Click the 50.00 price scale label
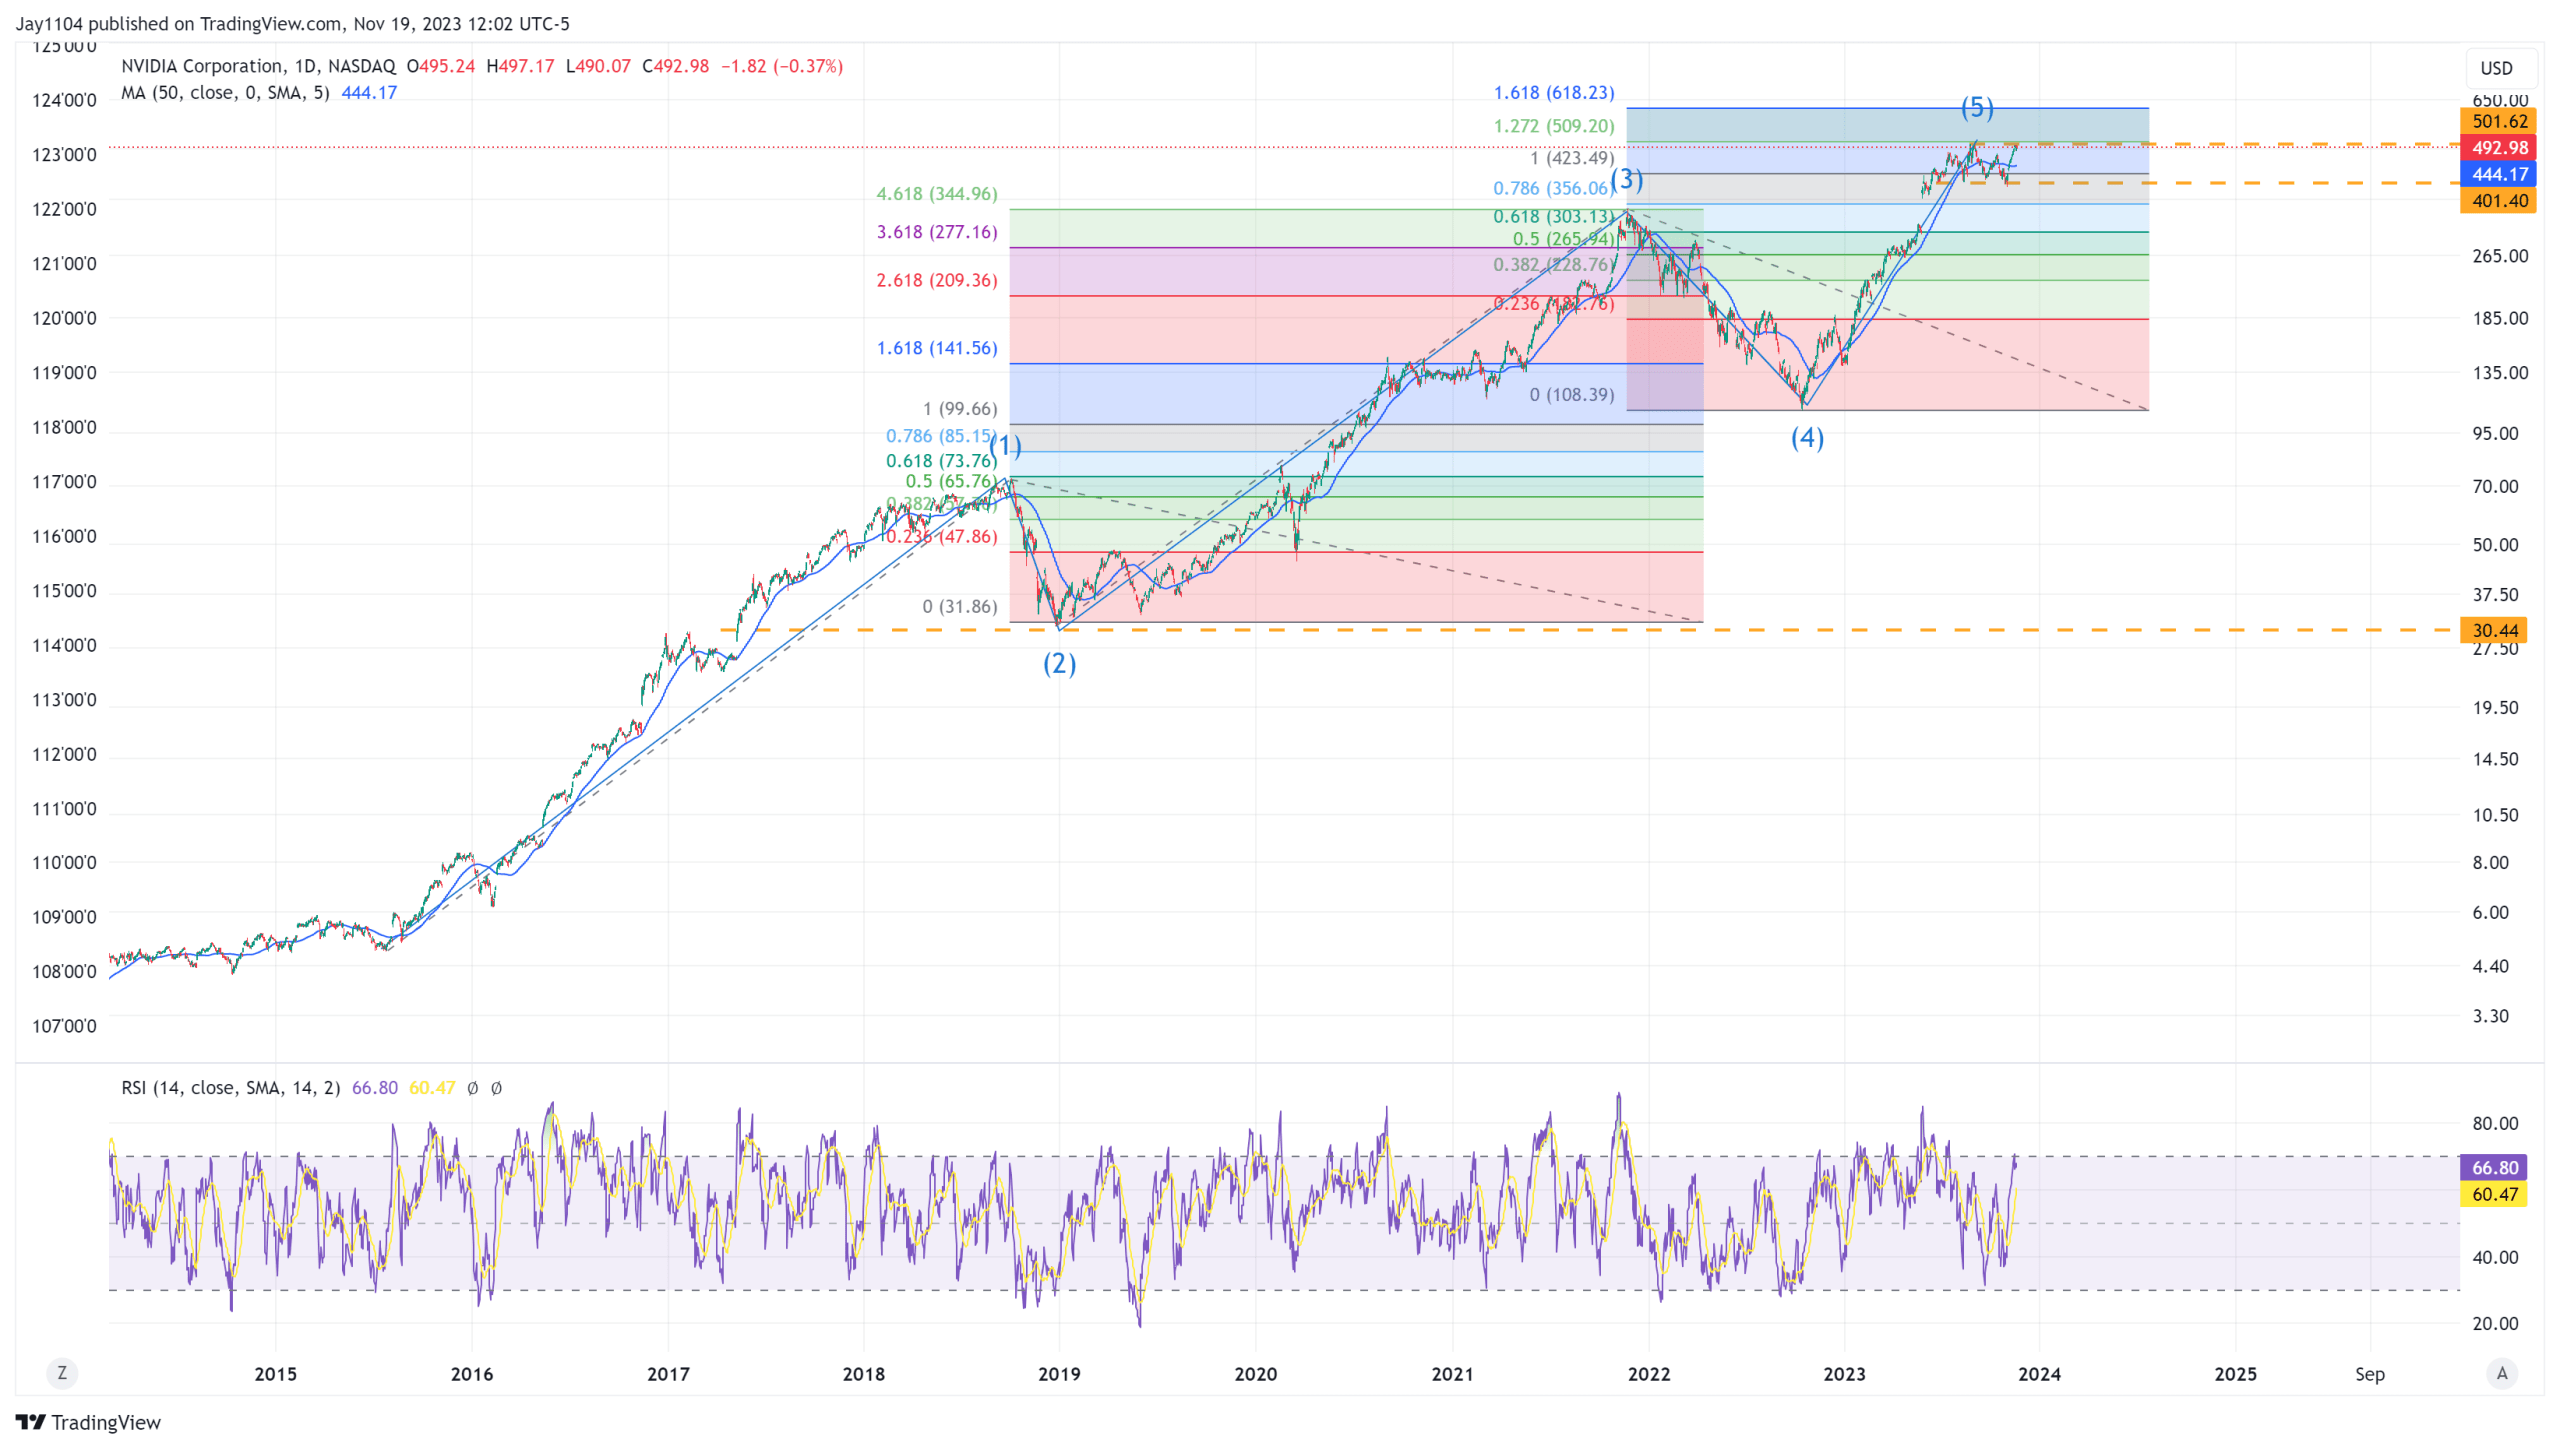This screenshot has width=2560, height=1450. (x=2496, y=545)
